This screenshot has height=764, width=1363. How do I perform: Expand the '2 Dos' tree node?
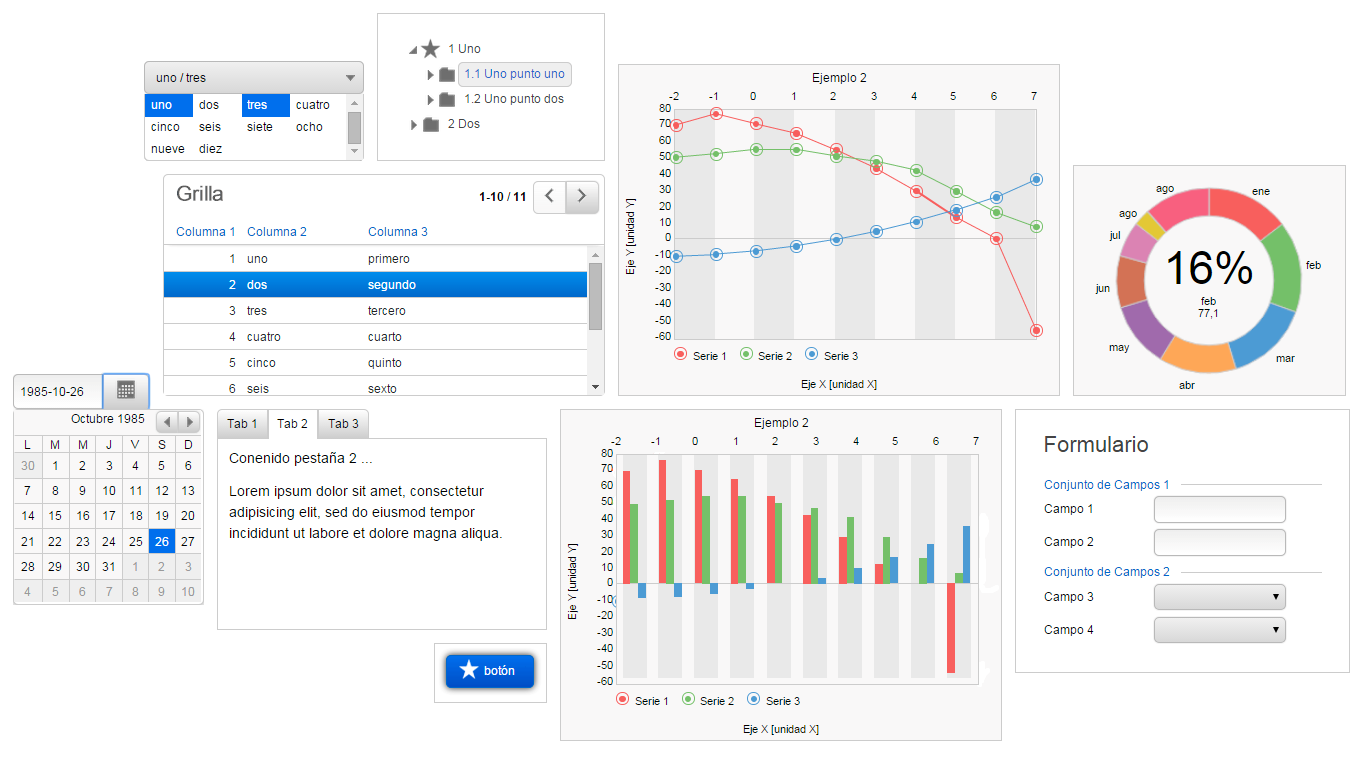tap(414, 123)
